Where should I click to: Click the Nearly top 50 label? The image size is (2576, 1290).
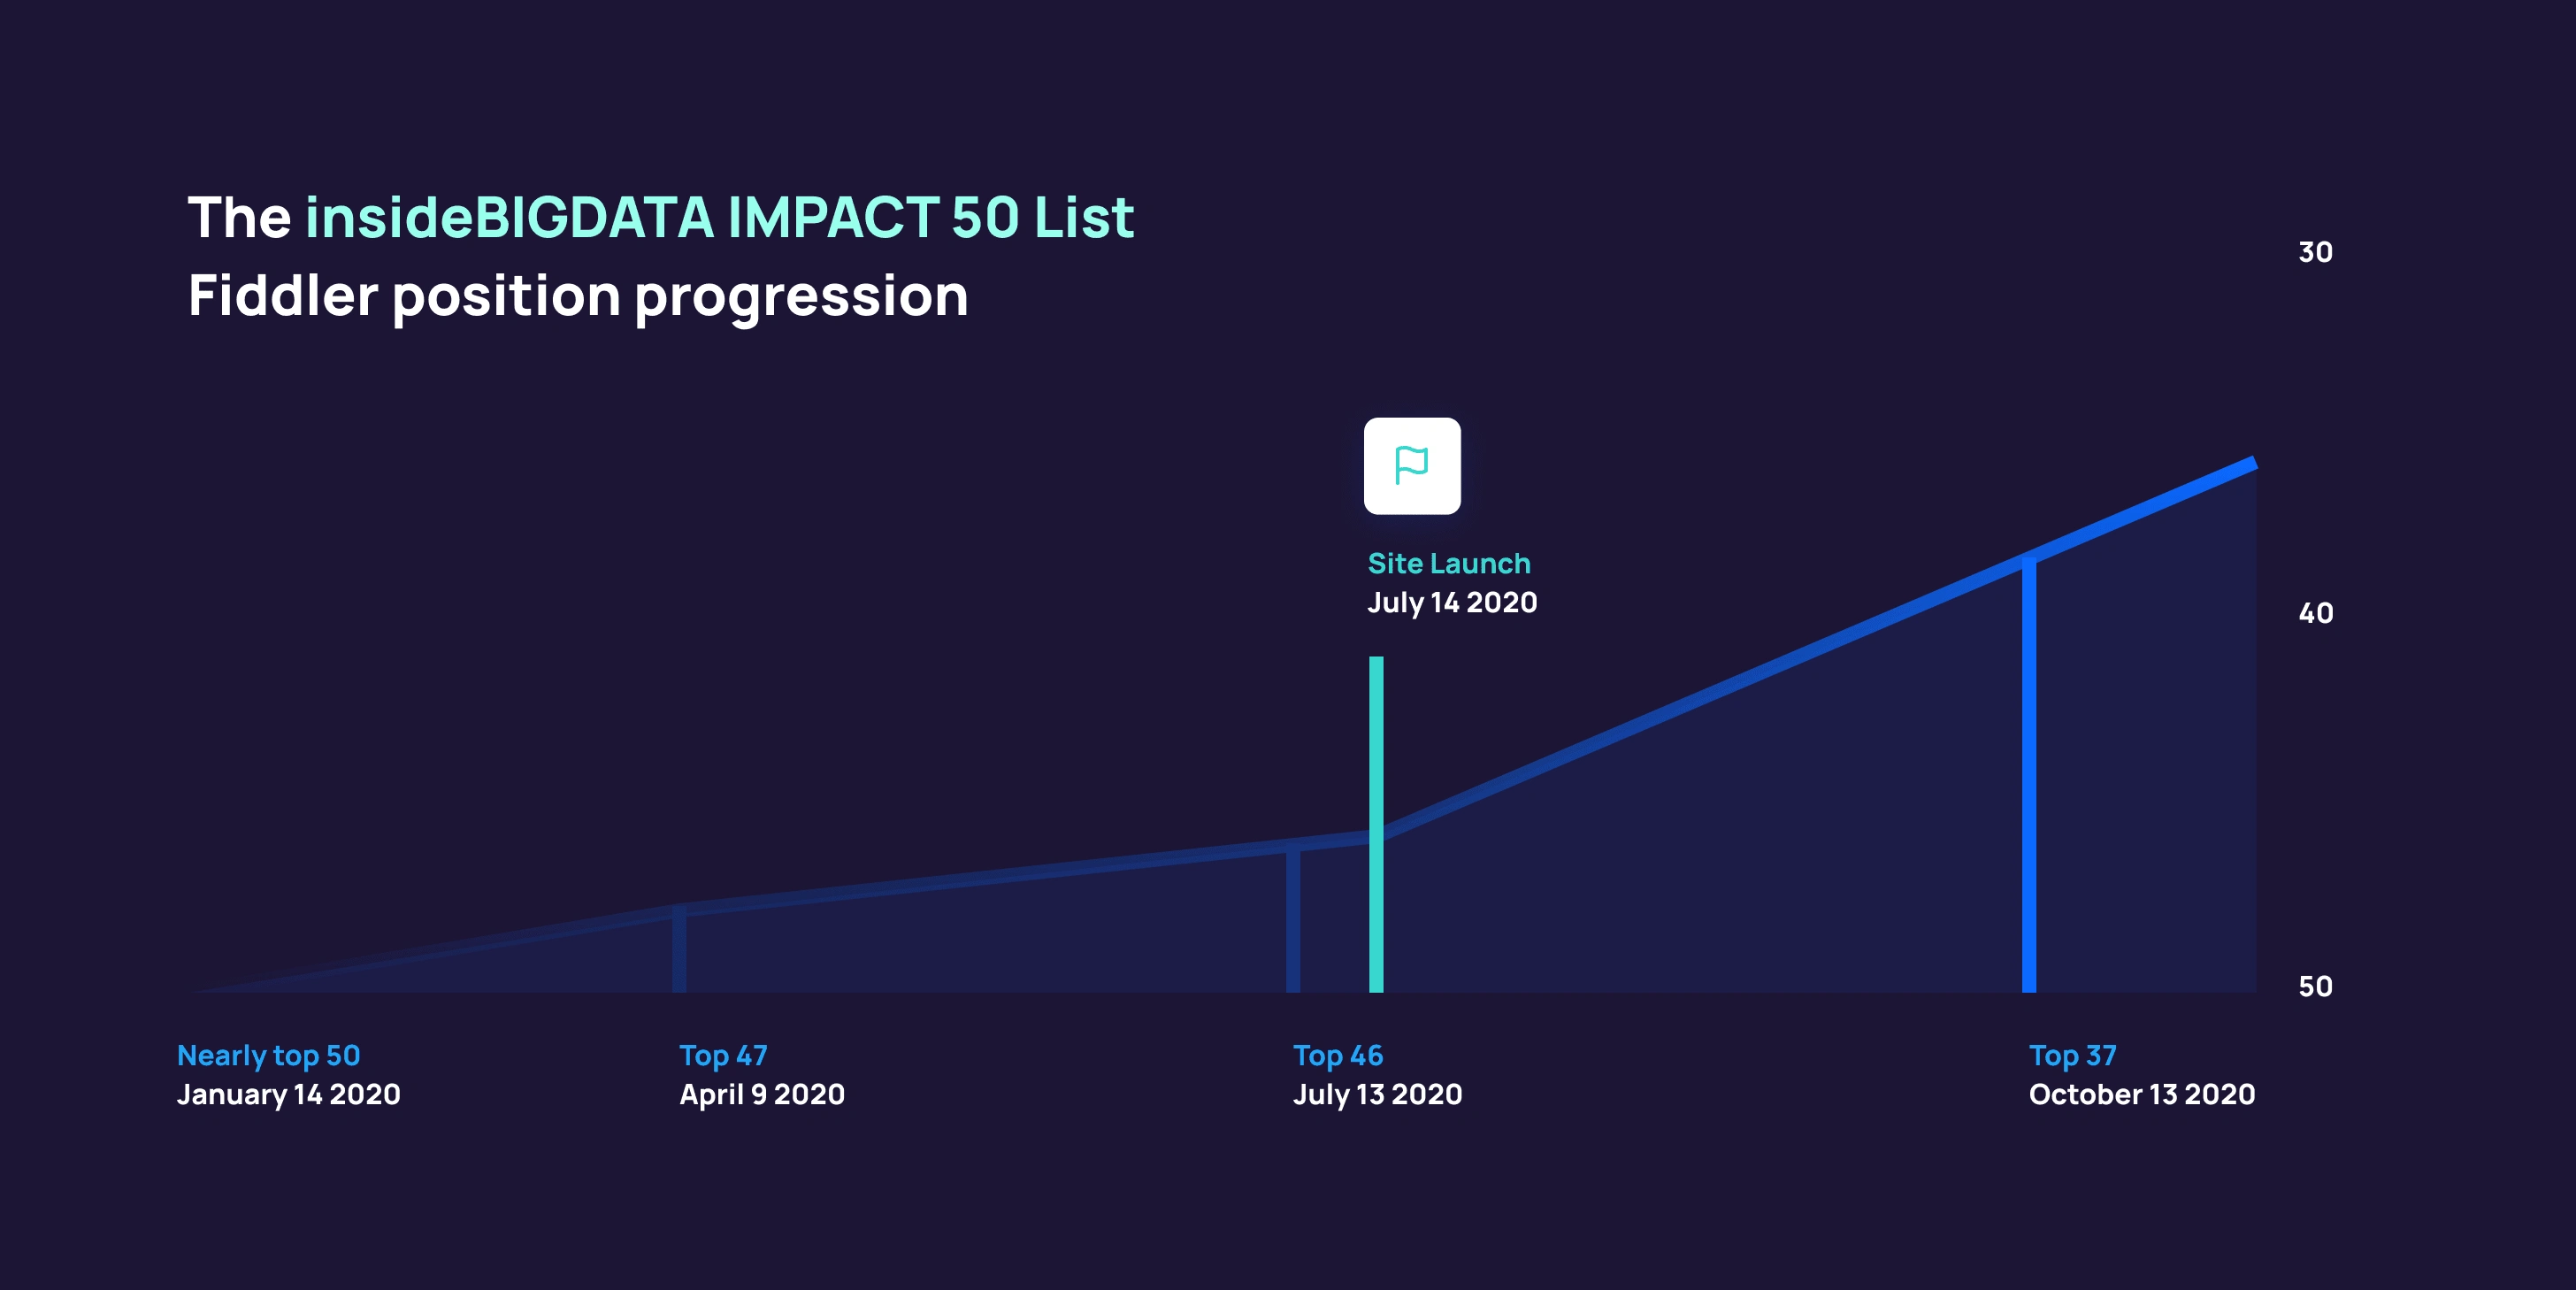tap(268, 1055)
